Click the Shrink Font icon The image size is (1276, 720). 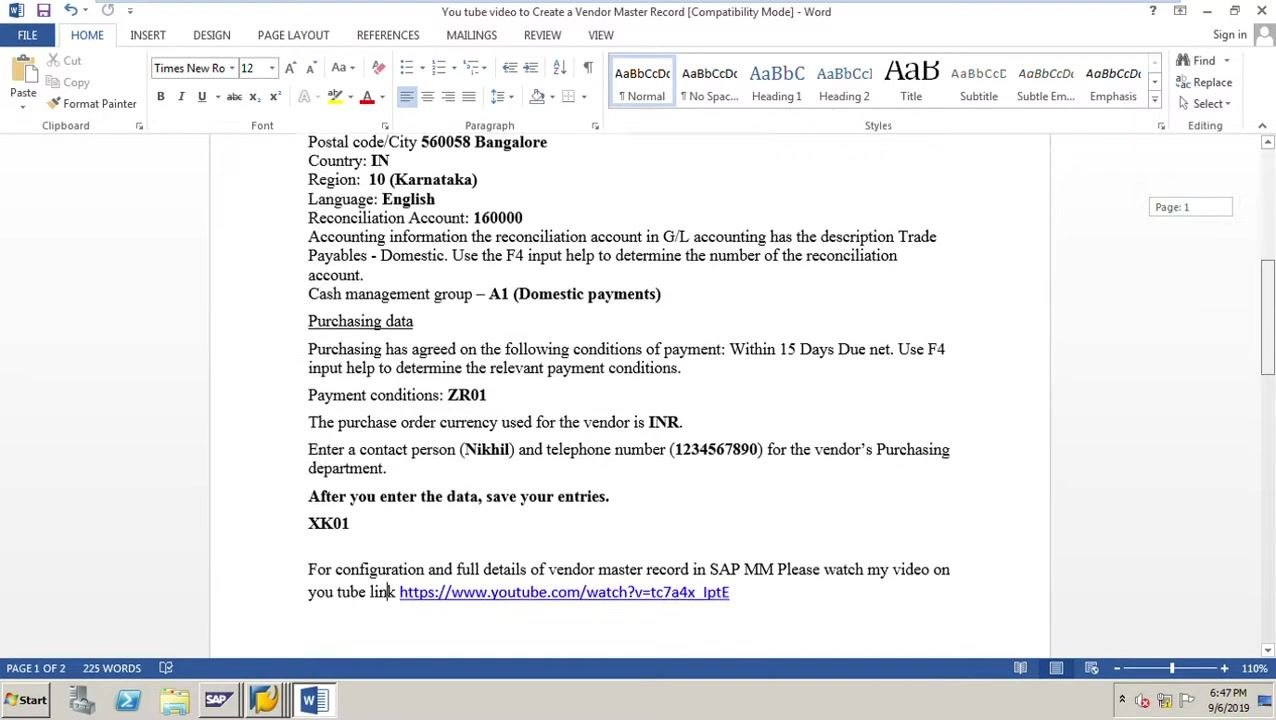coord(311,68)
